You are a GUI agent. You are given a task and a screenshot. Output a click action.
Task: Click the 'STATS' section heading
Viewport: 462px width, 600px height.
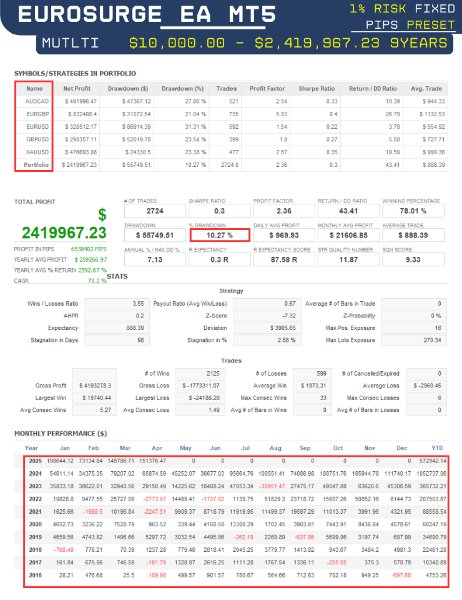(117, 276)
